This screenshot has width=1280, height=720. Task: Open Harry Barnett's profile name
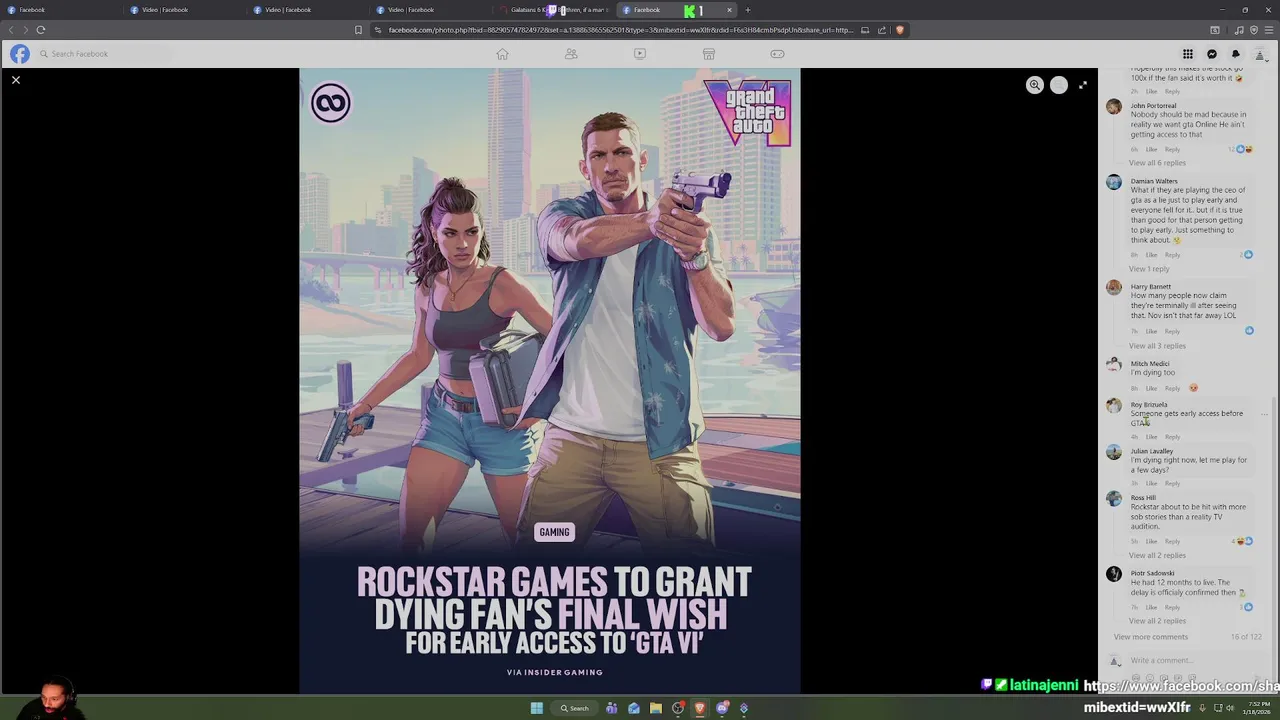1151,287
